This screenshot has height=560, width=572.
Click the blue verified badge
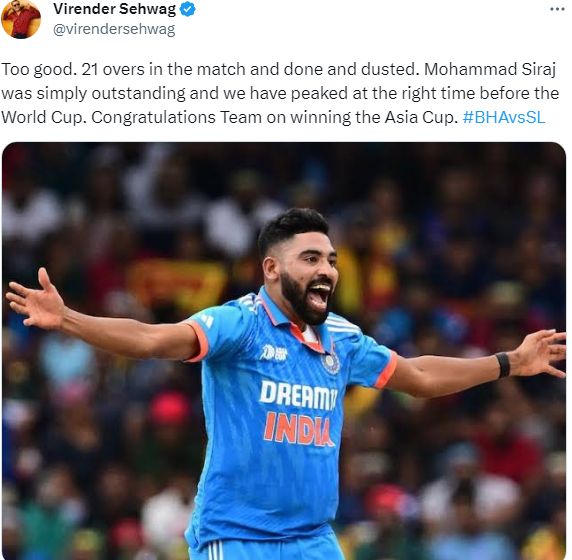tap(188, 9)
